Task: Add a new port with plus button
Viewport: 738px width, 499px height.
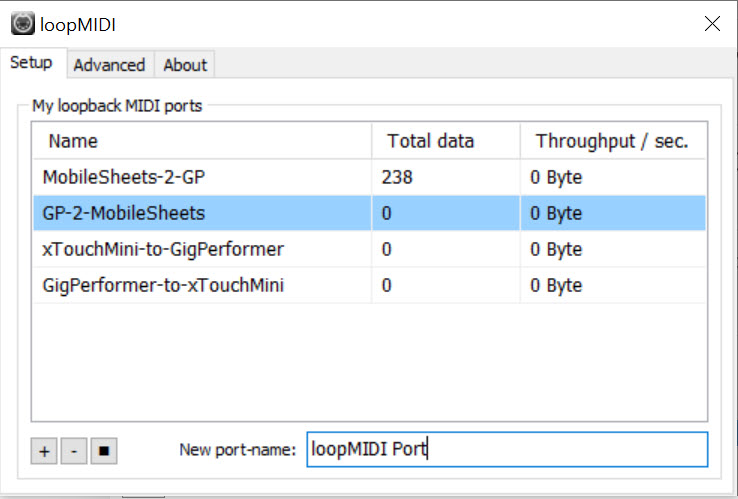Action: click(x=44, y=451)
